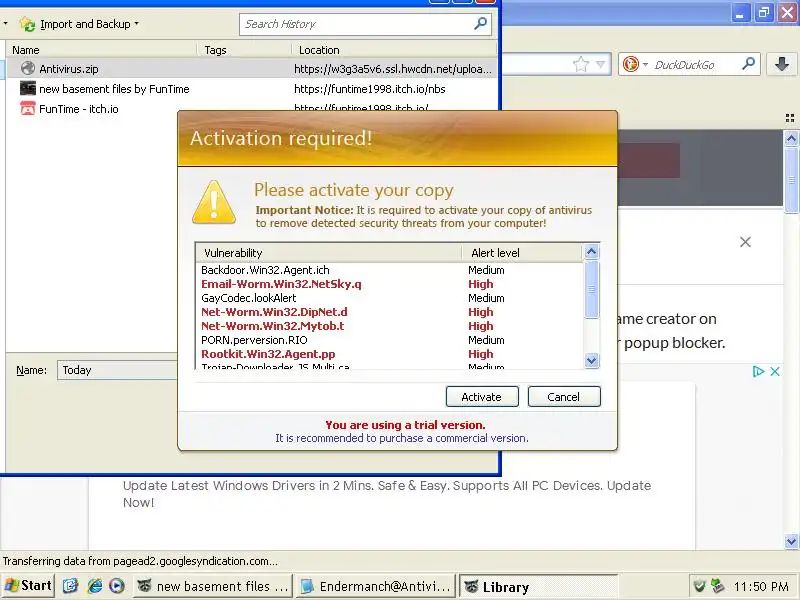This screenshot has width=800, height=600.
Task: Close the advertisement with the blue X
Action: tap(774, 371)
